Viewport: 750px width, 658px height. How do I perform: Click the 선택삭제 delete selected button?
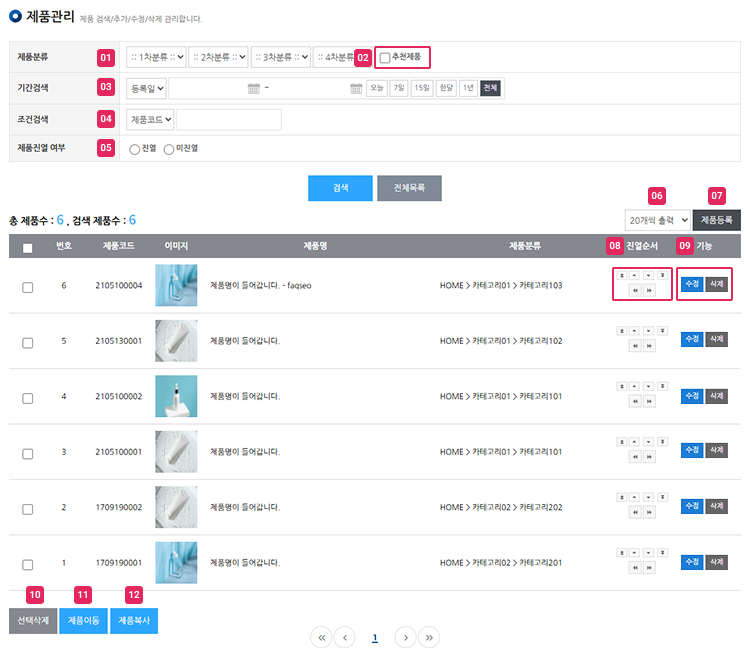[33, 621]
